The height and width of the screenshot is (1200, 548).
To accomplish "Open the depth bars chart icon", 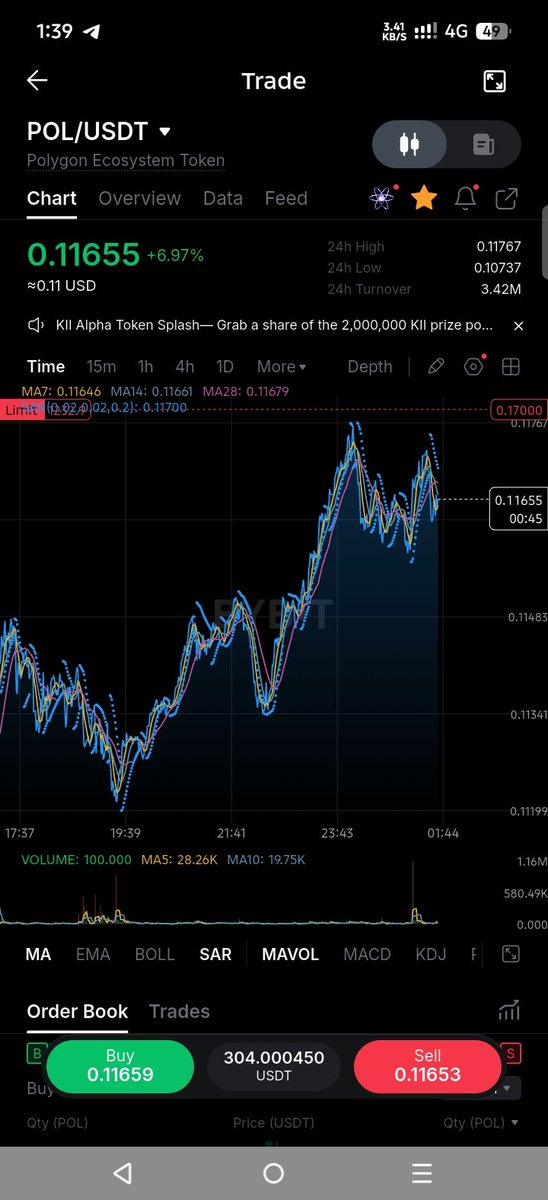I will click(x=509, y=1011).
